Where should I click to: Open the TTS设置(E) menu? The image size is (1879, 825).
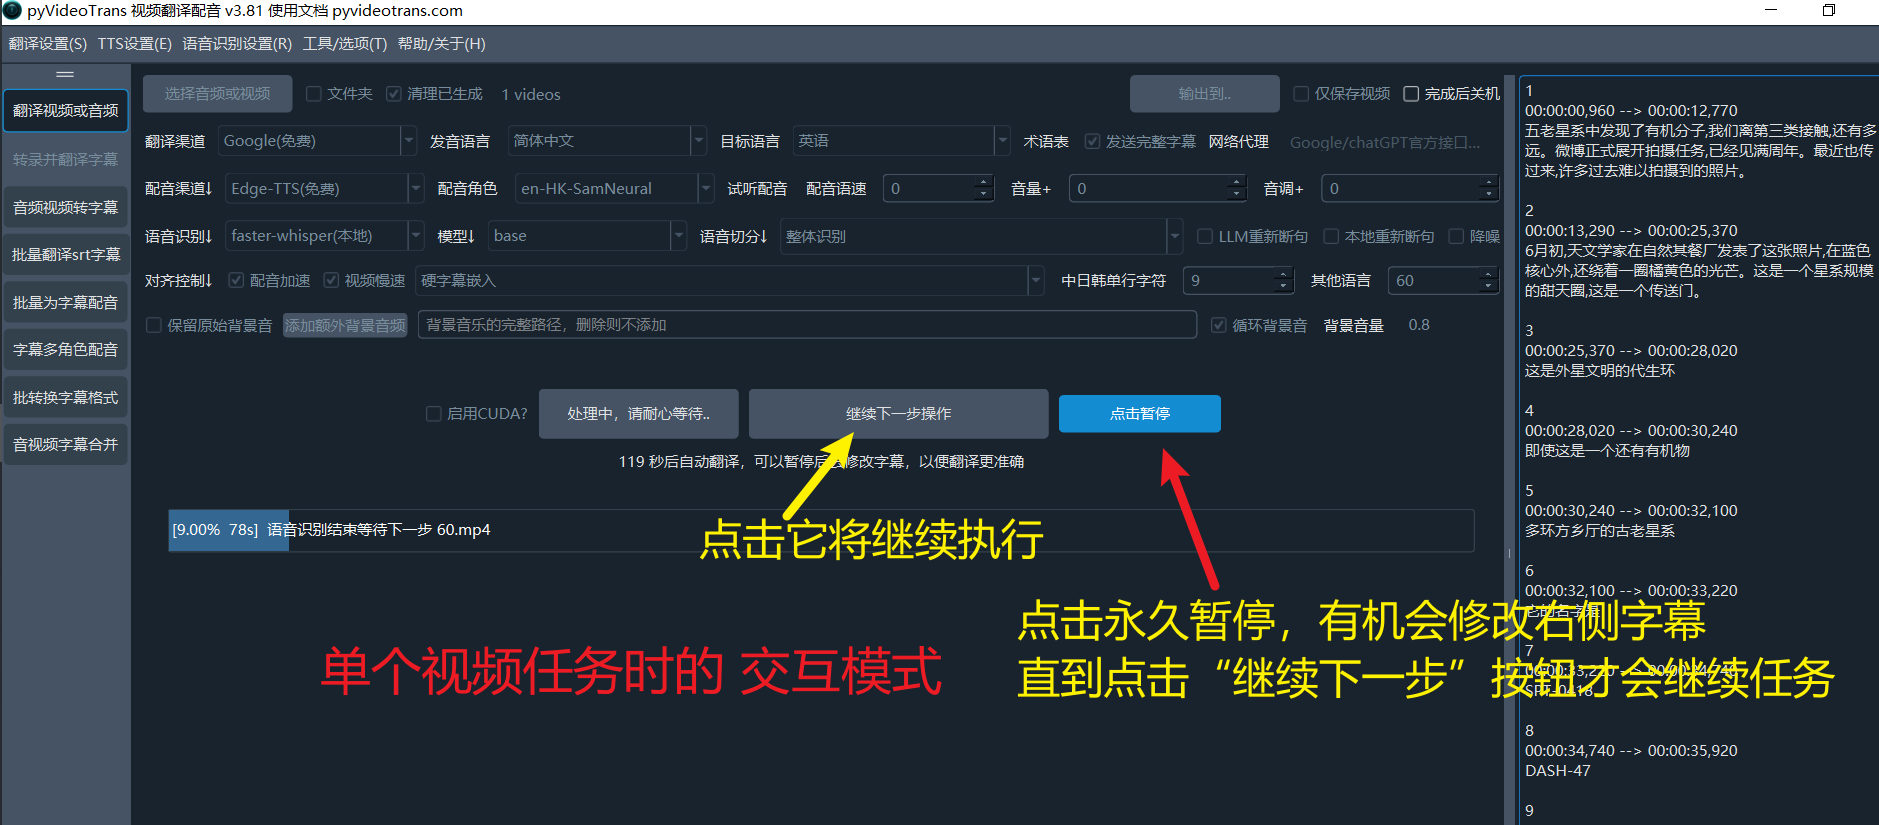(134, 44)
